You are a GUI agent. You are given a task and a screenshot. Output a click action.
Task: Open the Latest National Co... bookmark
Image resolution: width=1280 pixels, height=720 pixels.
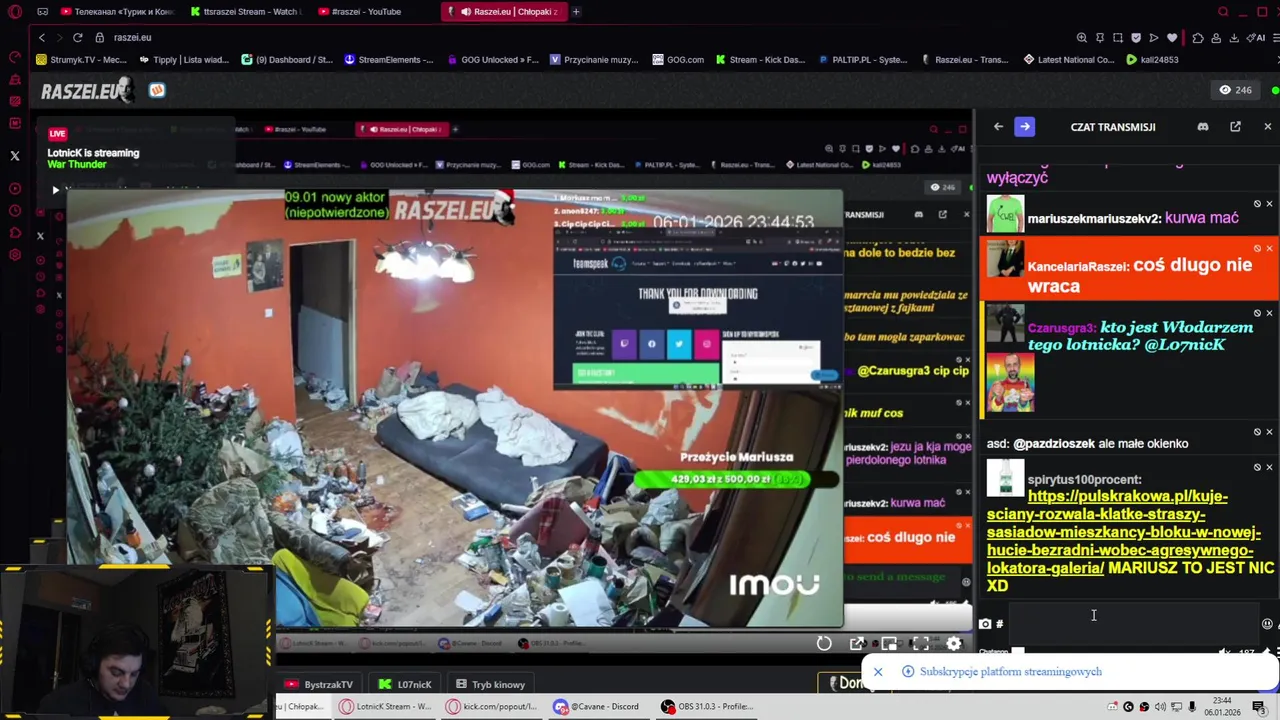(1069, 60)
